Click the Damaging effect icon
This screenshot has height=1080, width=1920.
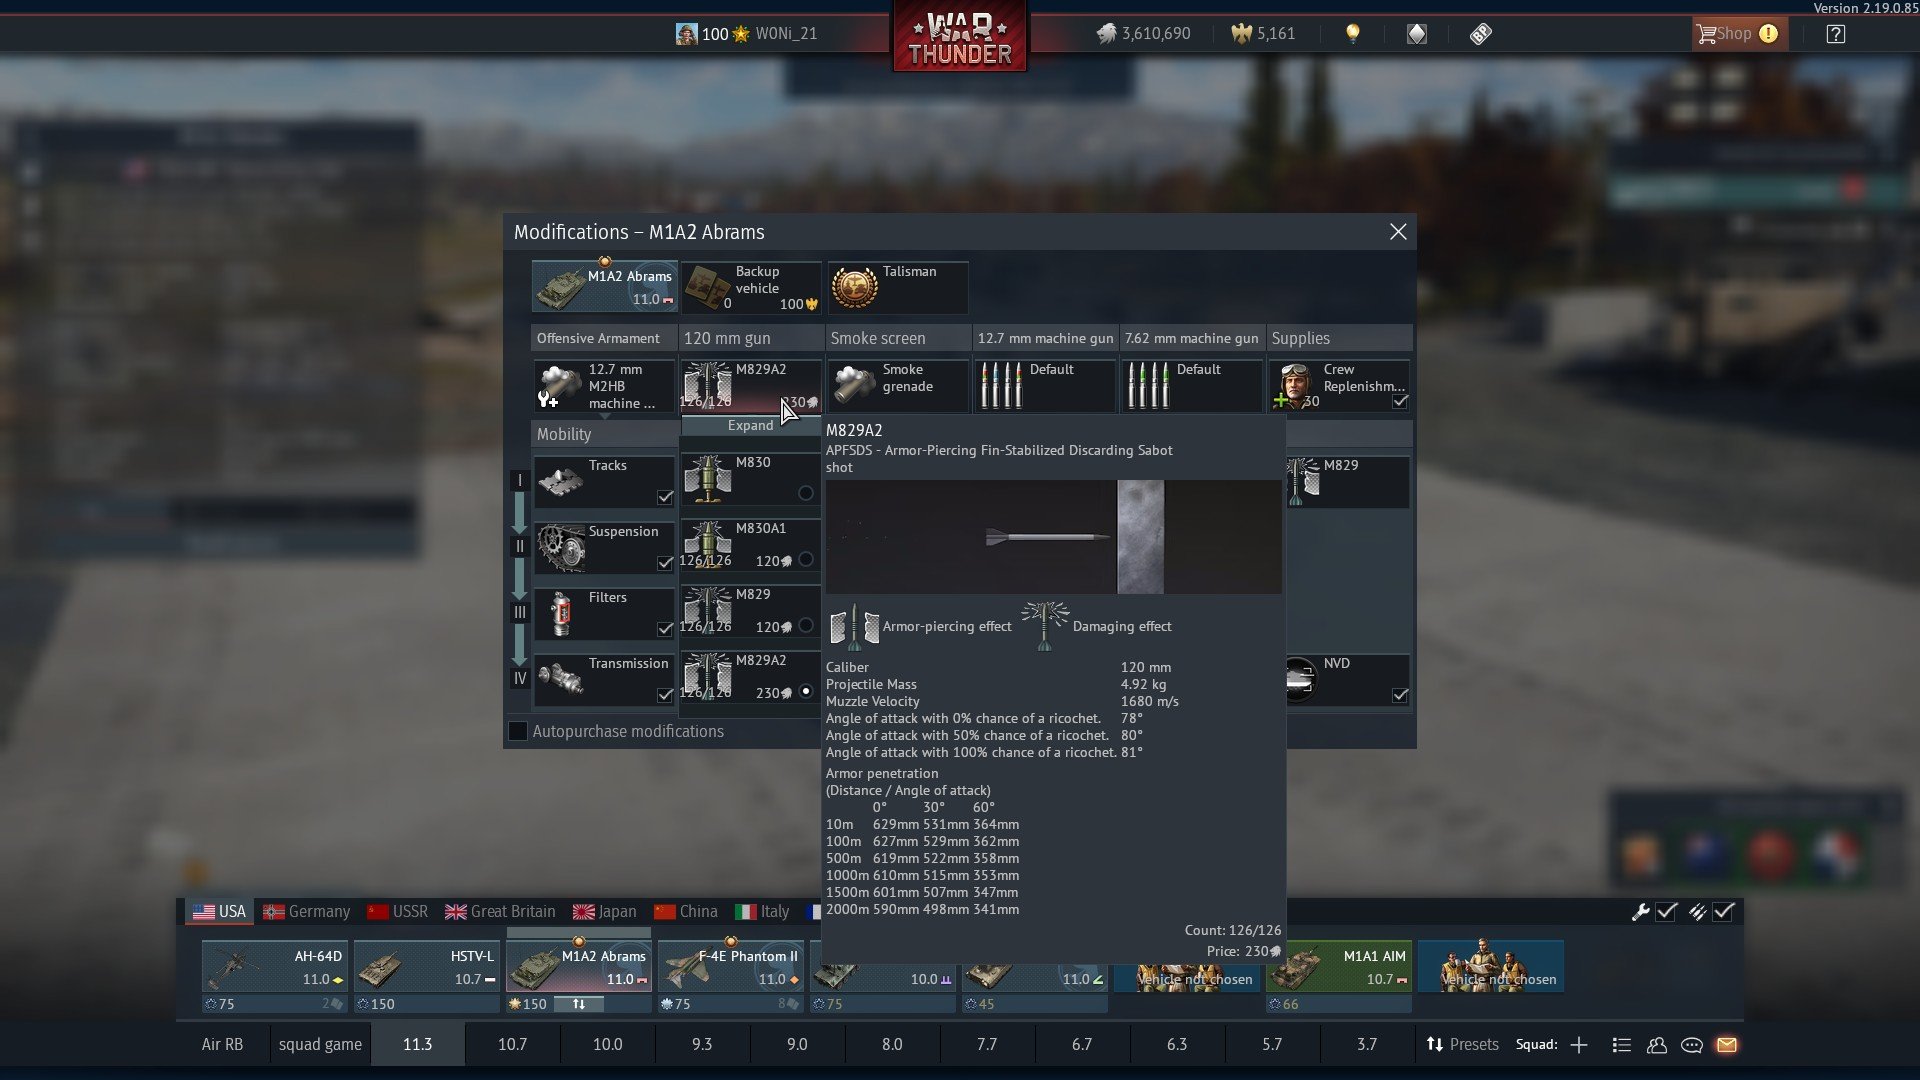1045,627
